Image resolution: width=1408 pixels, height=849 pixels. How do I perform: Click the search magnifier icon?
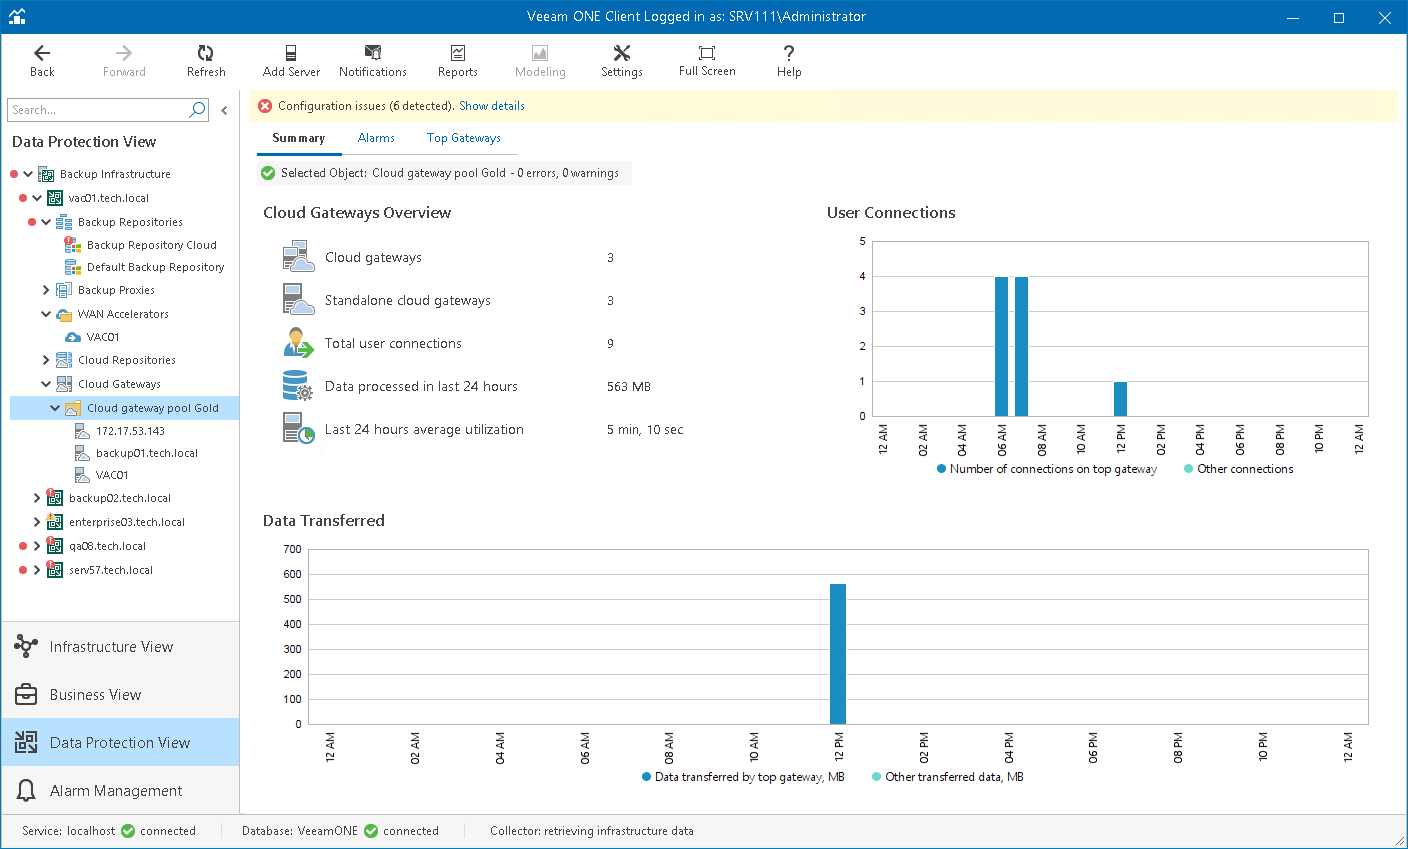[x=197, y=110]
